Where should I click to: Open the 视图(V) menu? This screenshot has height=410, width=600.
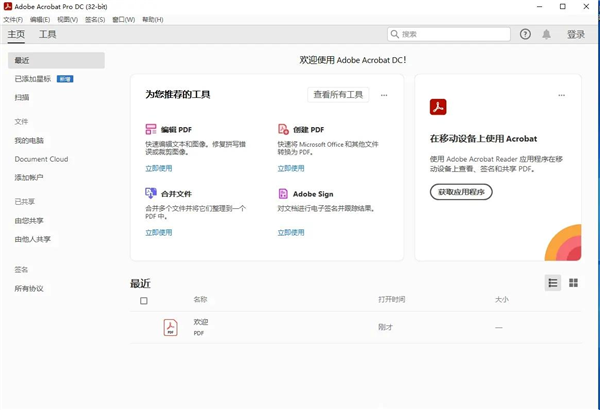[67, 19]
